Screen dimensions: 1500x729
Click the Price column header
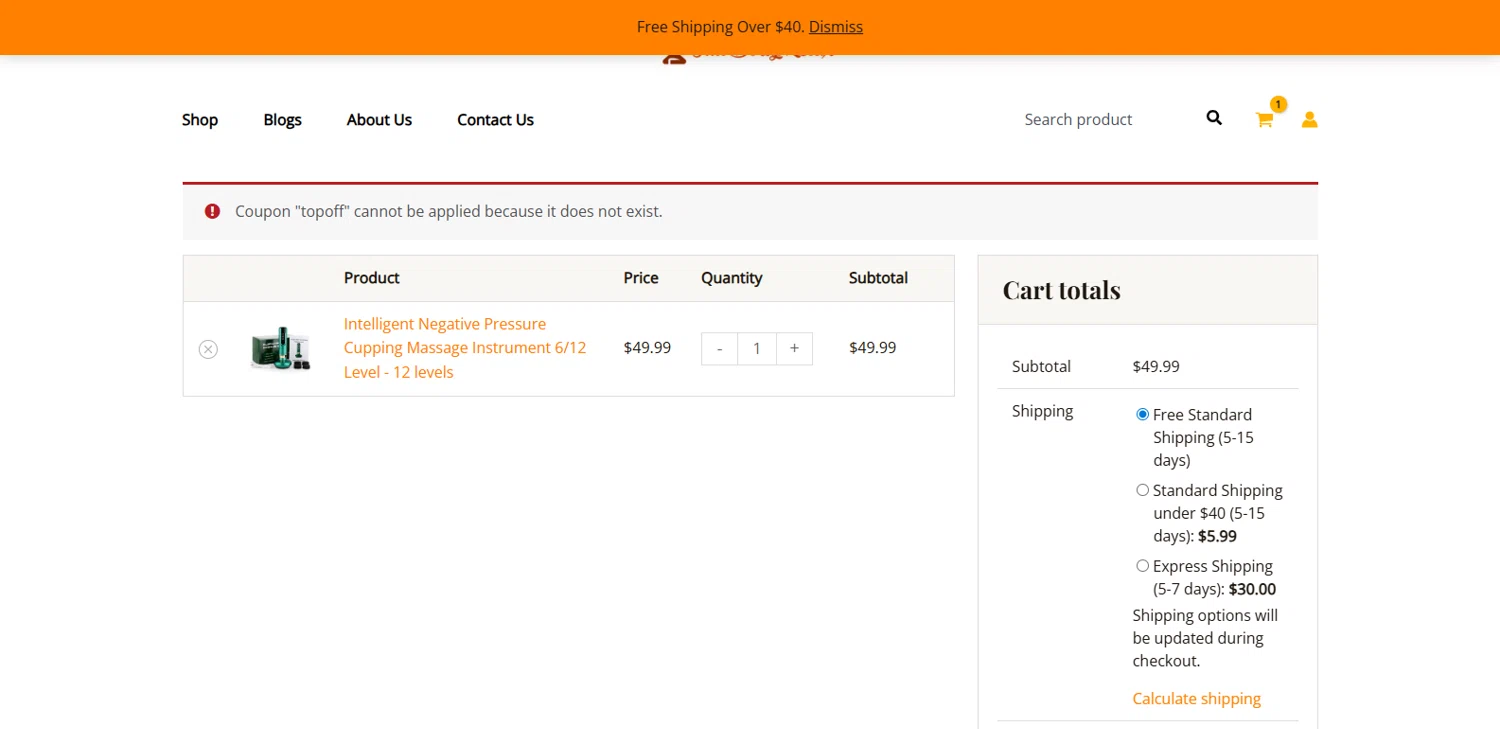[x=641, y=278]
